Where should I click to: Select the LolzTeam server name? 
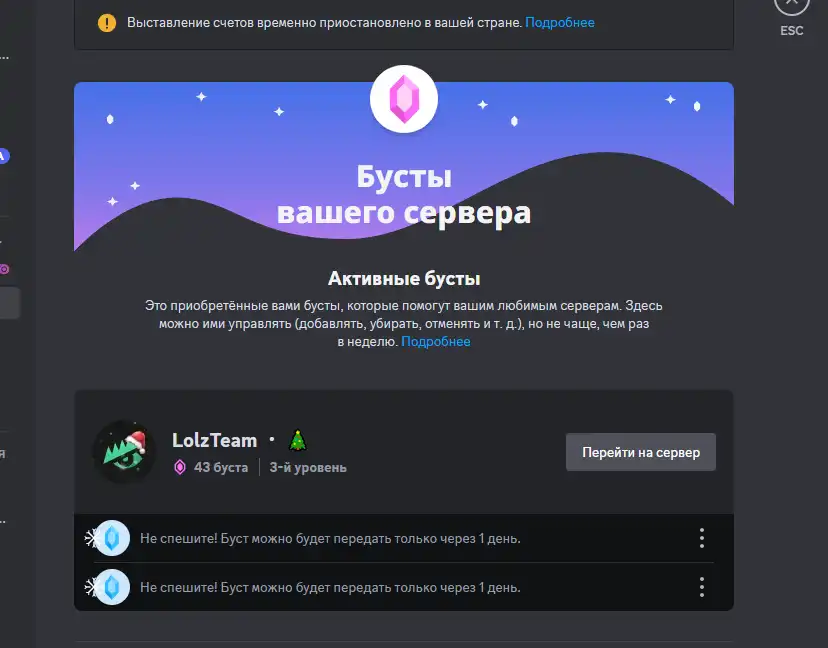coord(214,440)
